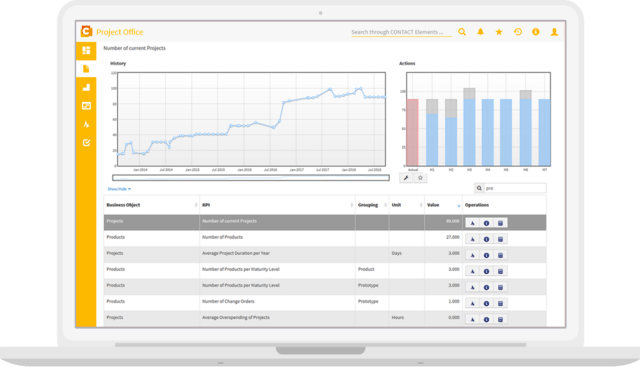Click the KPI table search field

515,188
